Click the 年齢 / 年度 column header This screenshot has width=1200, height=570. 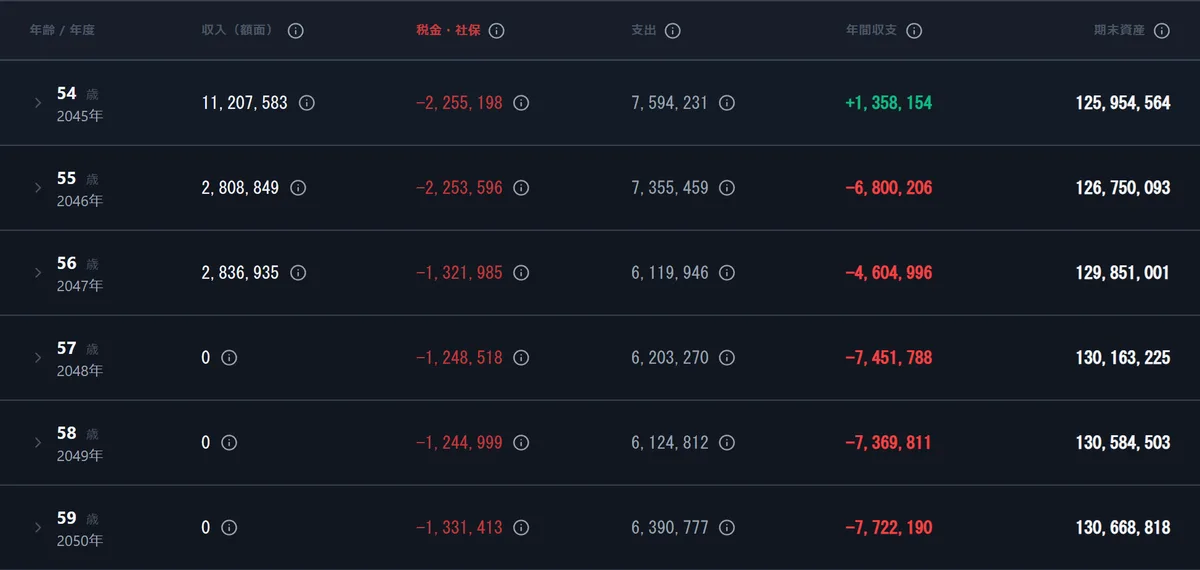(x=62, y=31)
